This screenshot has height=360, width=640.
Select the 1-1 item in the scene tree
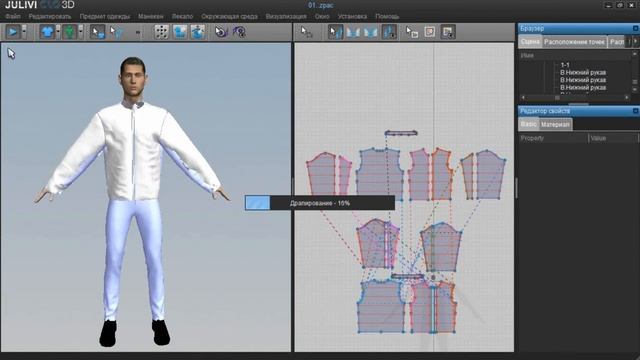(565, 65)
